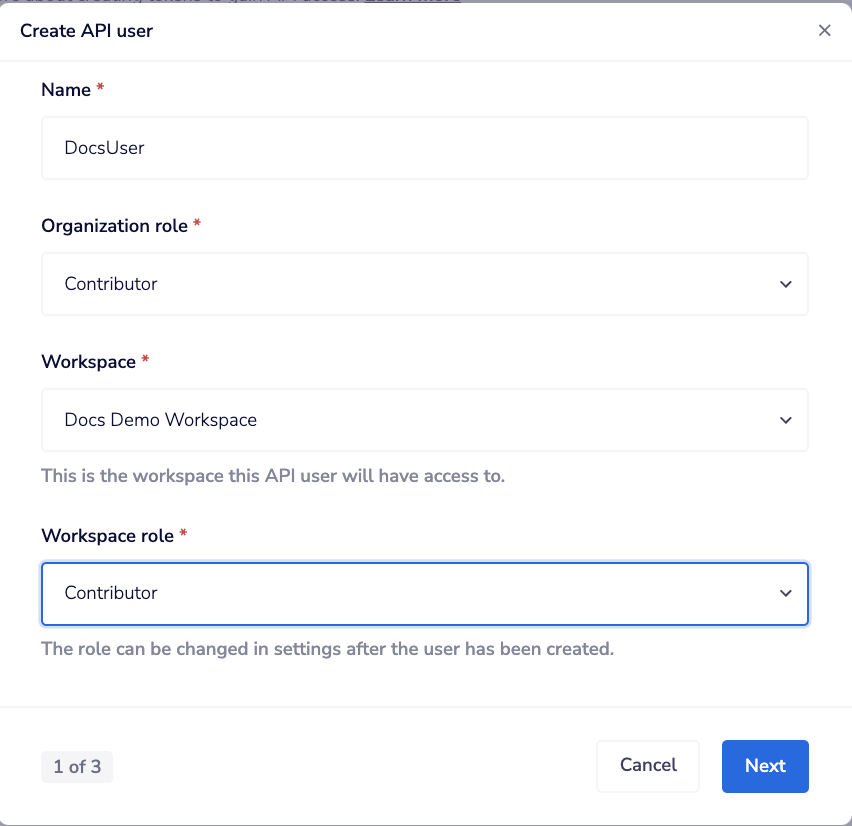Viewport: 852px width, 826px height.
Task: Click the down arrow beside Contributor organization role
Action: (786, 284)
